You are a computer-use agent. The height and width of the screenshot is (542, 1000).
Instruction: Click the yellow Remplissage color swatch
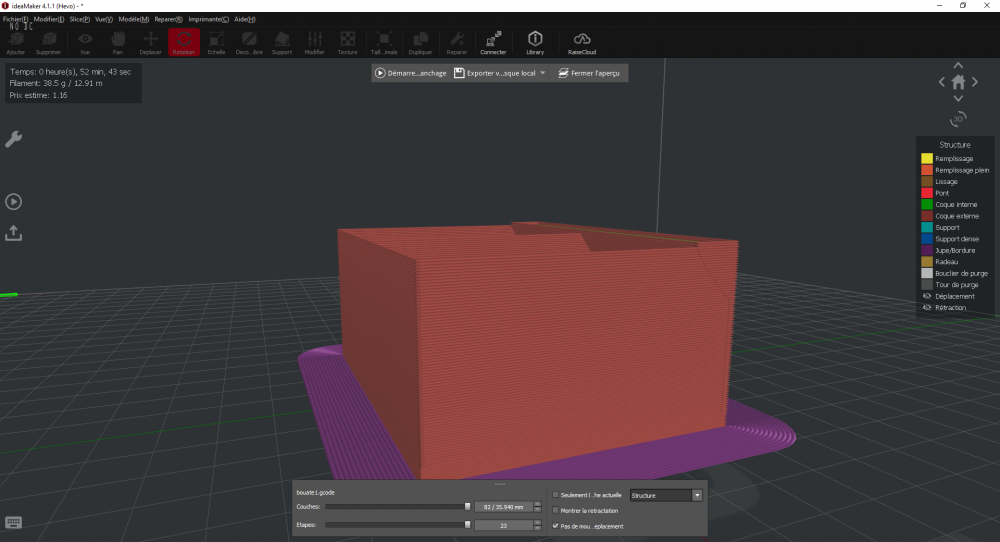(x=927, y=158)
